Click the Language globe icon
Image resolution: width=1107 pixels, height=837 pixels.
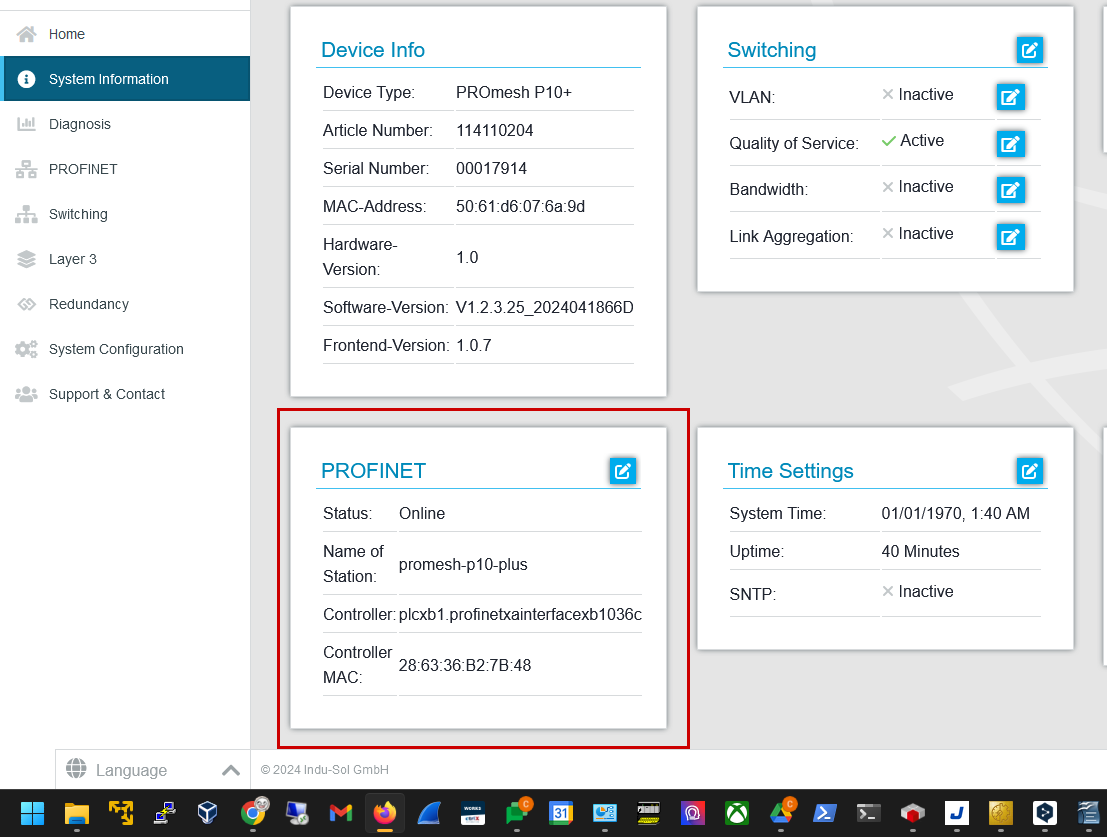click(76, 769)
